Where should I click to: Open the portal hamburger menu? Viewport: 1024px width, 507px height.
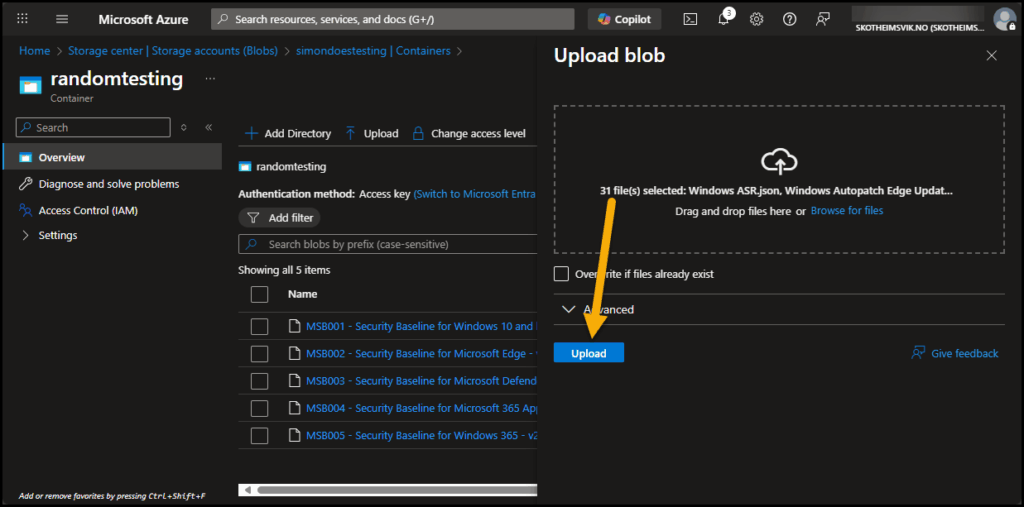coord(62,19)
